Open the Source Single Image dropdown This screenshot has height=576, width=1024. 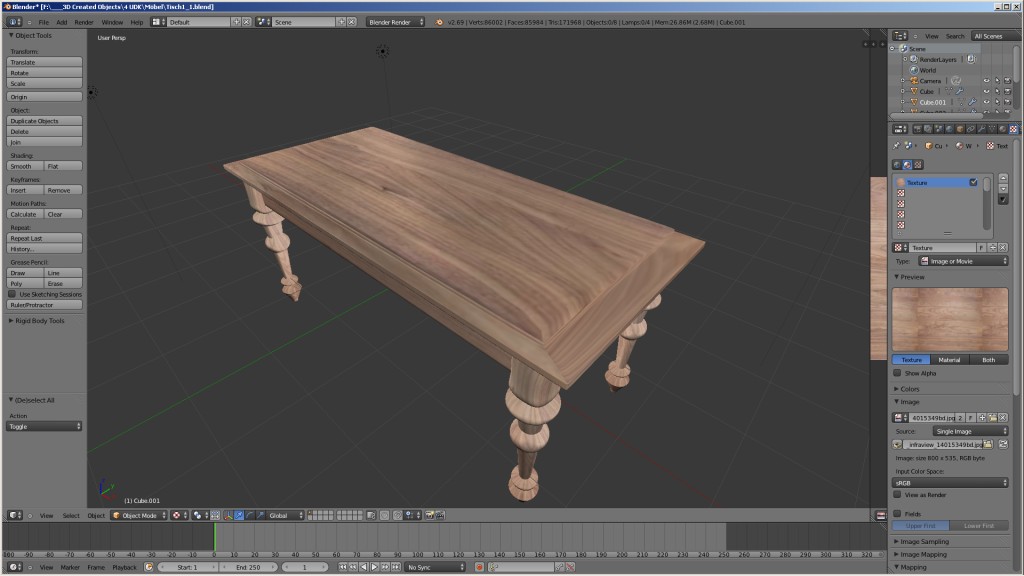[971, 430]
